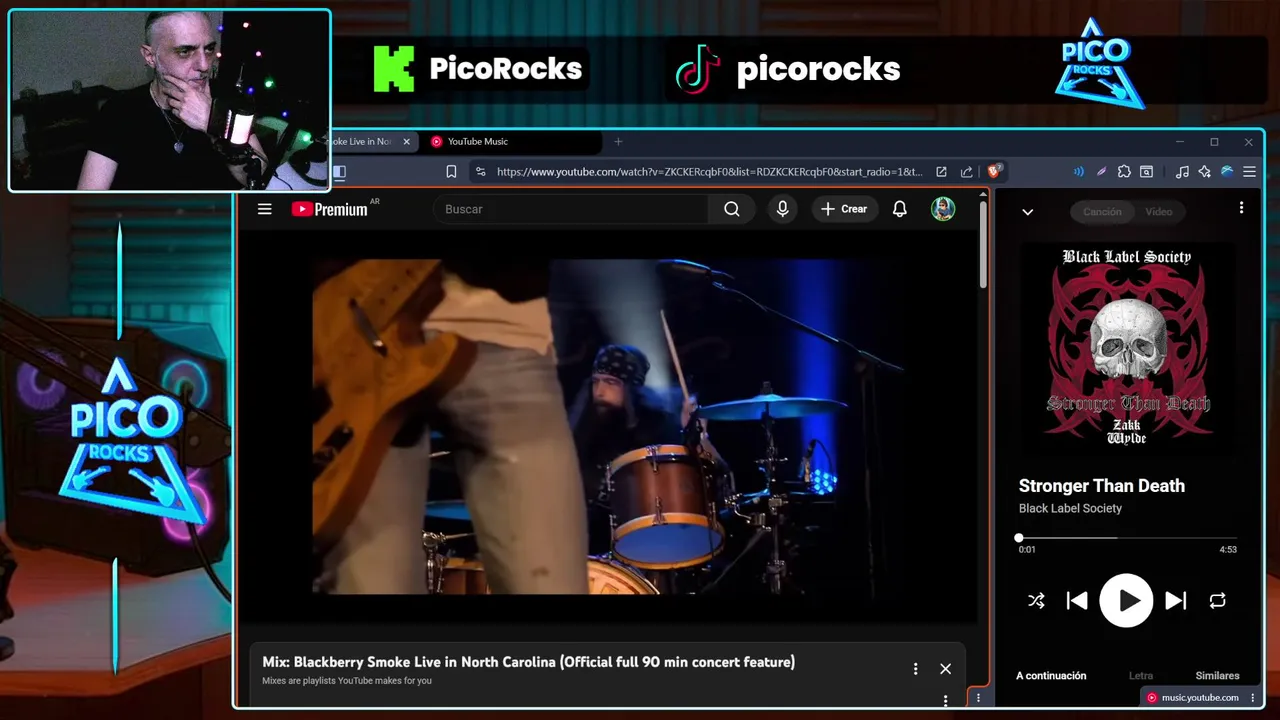The image size is (1280, 720).
Task: Toggle the sidebar panel button in the toolbar
Action: click(339, 172)
